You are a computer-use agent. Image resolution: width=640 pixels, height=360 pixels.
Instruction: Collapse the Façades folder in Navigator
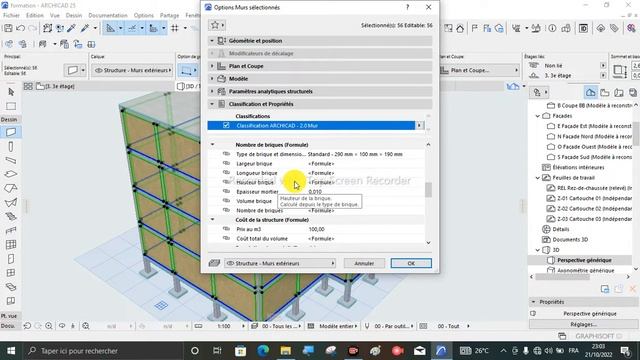(x=538, y=116)
